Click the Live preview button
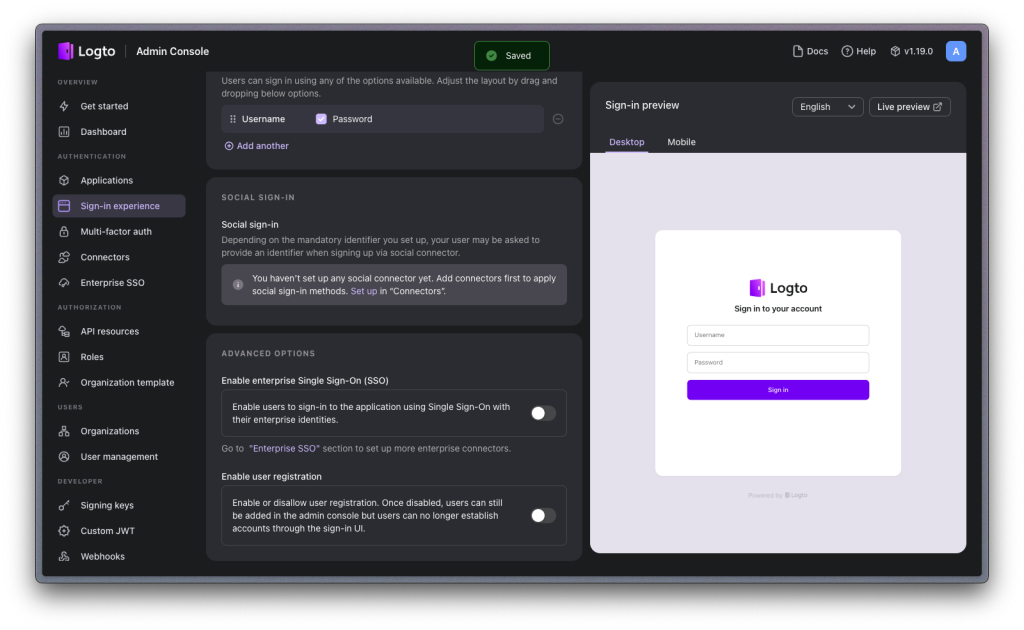 click(909, 107)
